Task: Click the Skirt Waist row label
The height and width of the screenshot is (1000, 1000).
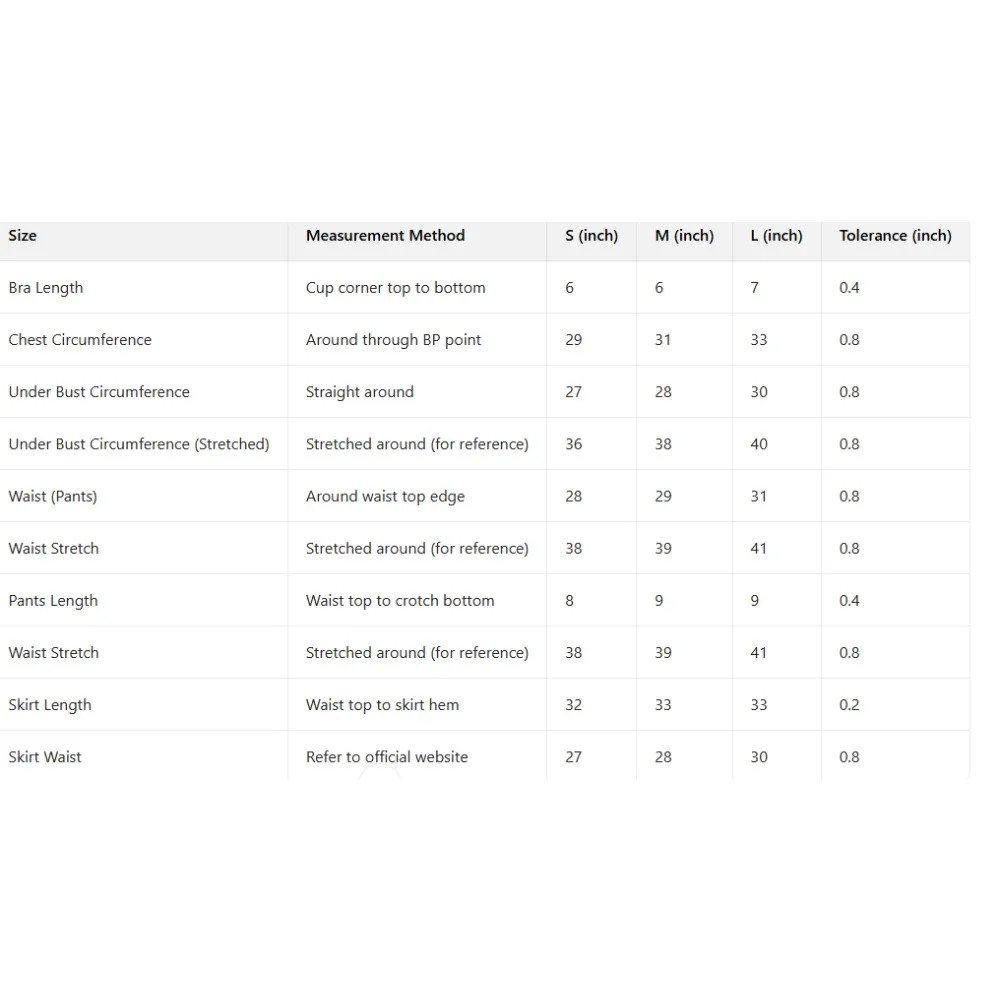Action: [x=45, y=757]
